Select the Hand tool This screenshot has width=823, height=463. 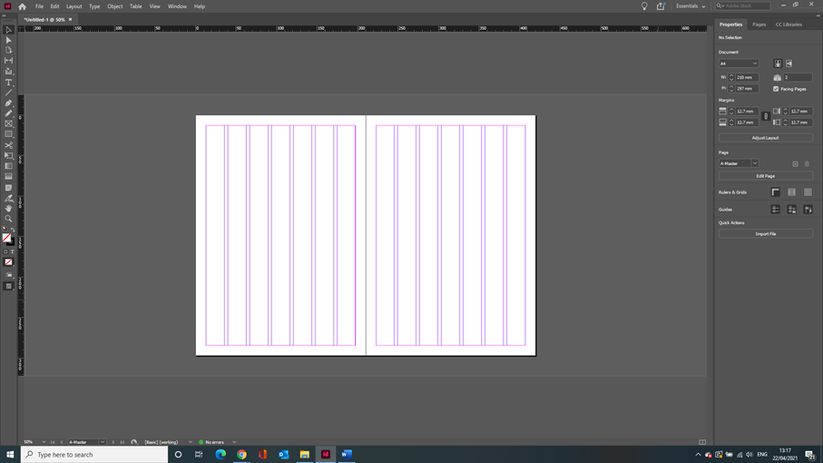click(8, 208)
